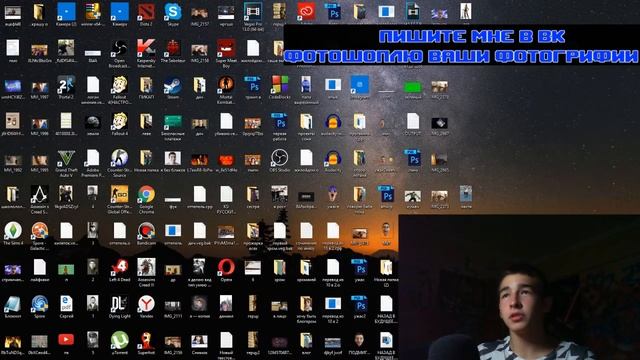640x360 pixels.
Task: Open the OBS Studio shortcut
Action: 280,159
